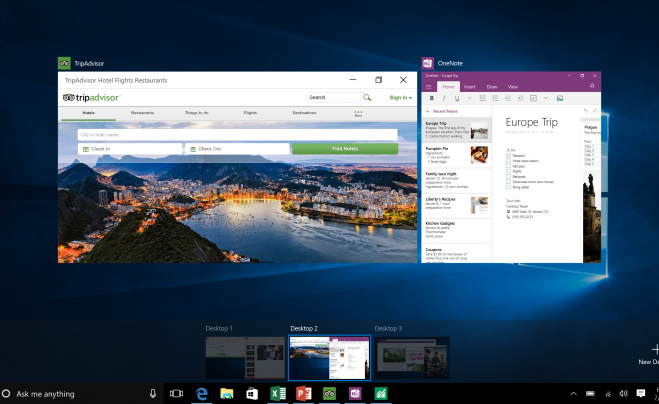
Task: Insert a picture using OneNote's image icon
Action: [560, 98]
